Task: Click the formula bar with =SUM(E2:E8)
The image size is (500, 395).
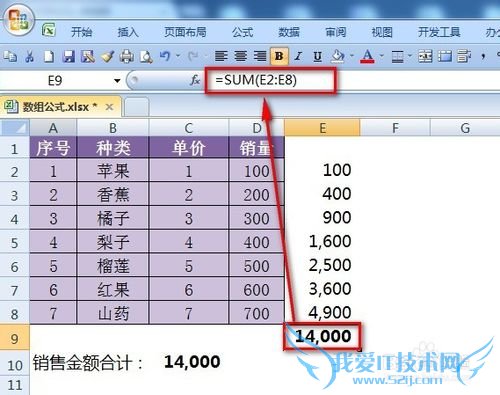Action: [x=353, y=80]
